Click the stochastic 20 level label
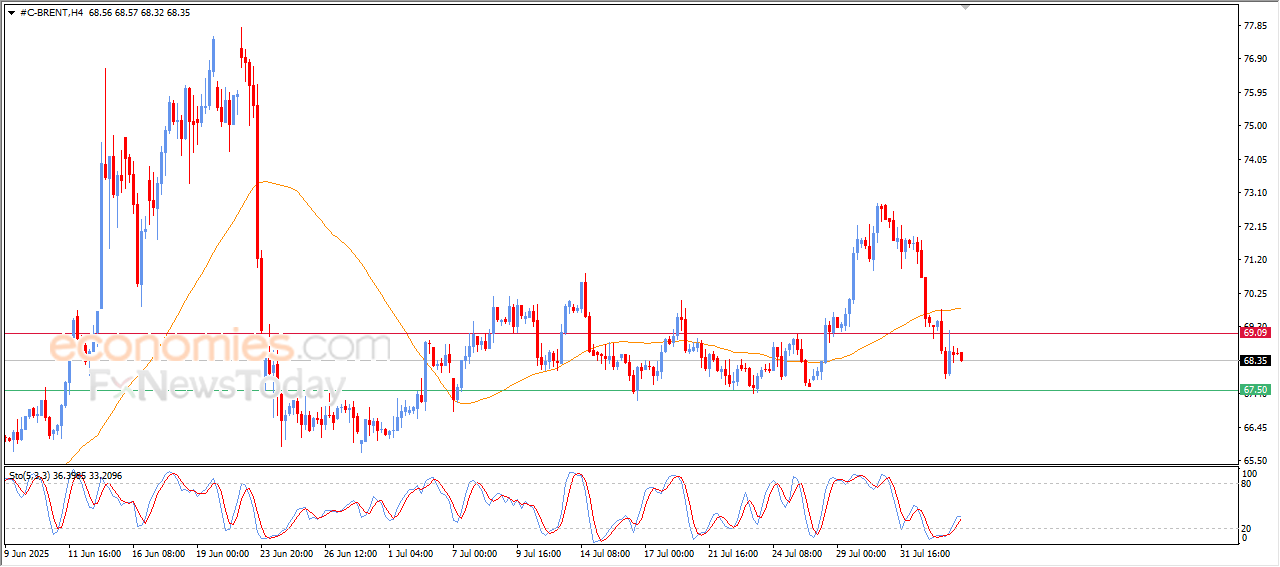Viewport: 1280px width, 567px height. [x=1246, y=528]
